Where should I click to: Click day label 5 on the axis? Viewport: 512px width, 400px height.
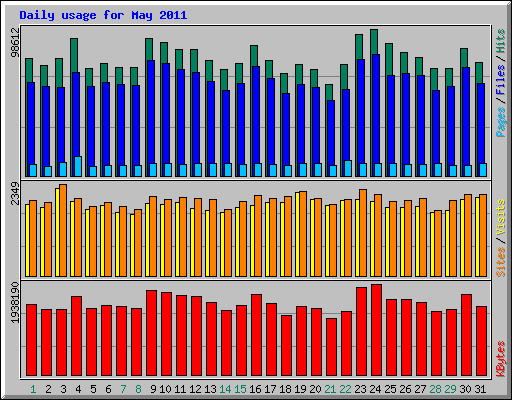tap(93, 389)
